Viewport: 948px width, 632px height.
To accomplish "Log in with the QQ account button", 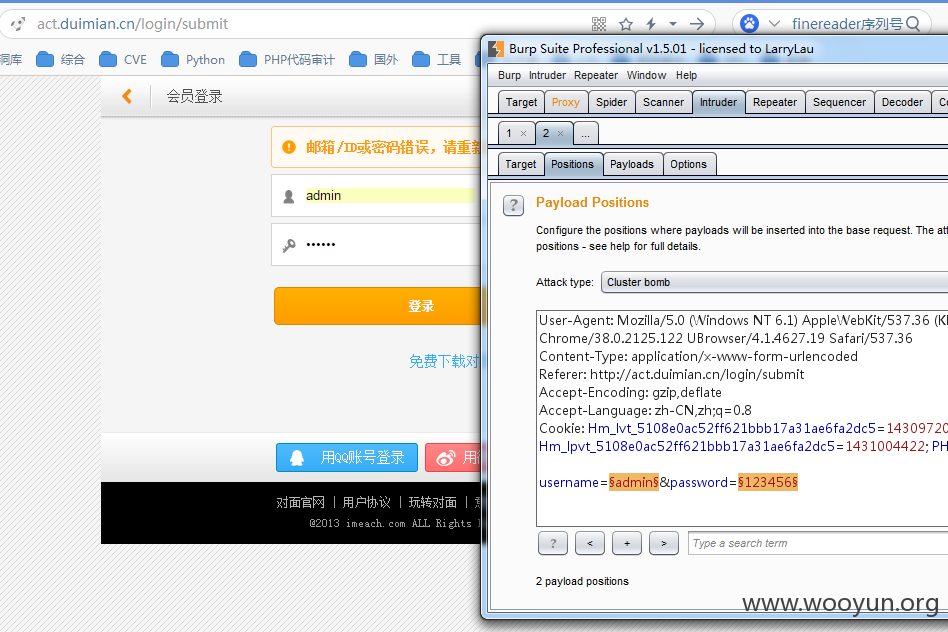I will point(346,457).
